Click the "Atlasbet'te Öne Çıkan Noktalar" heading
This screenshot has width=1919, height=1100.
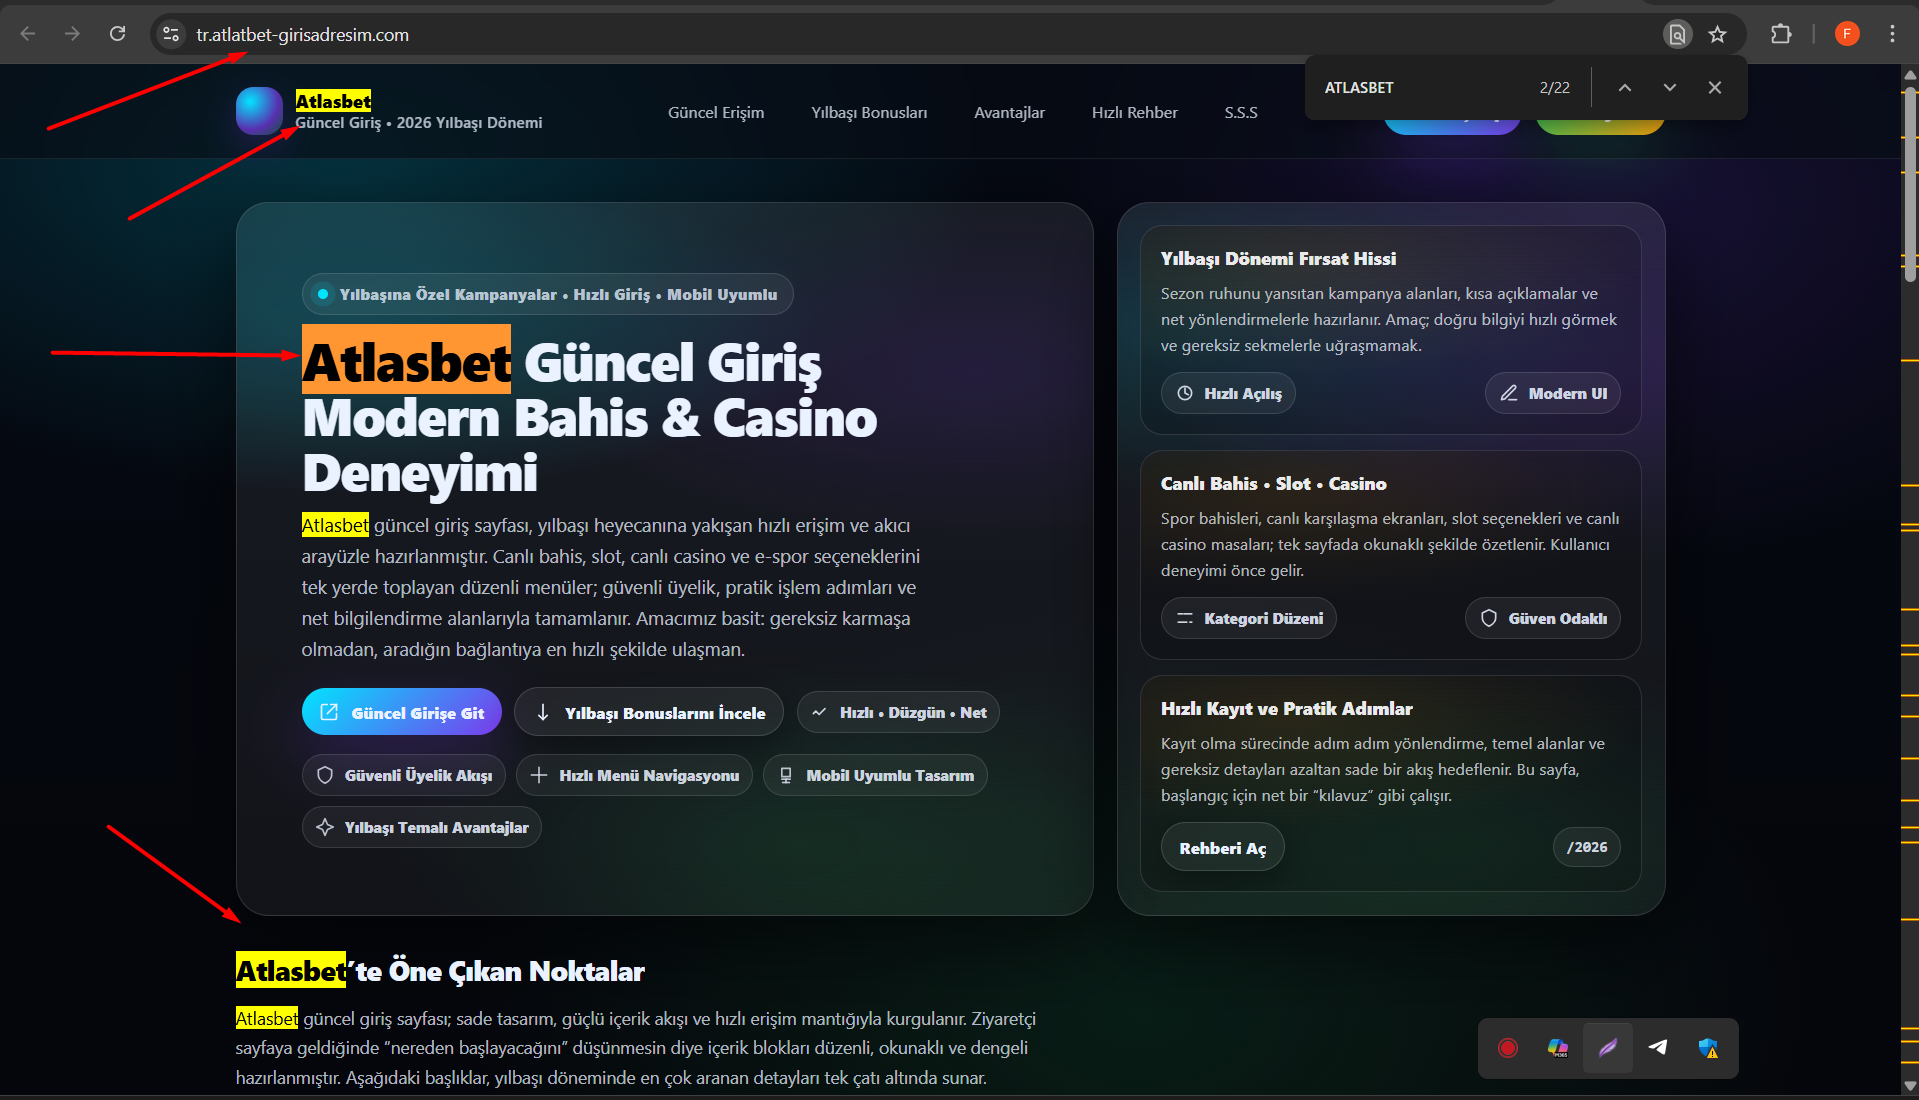pyautogui.click(x=440, y=971)
